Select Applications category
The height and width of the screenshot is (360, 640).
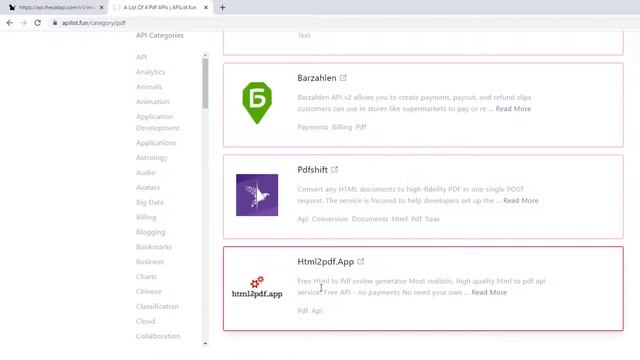click(156, 143)
